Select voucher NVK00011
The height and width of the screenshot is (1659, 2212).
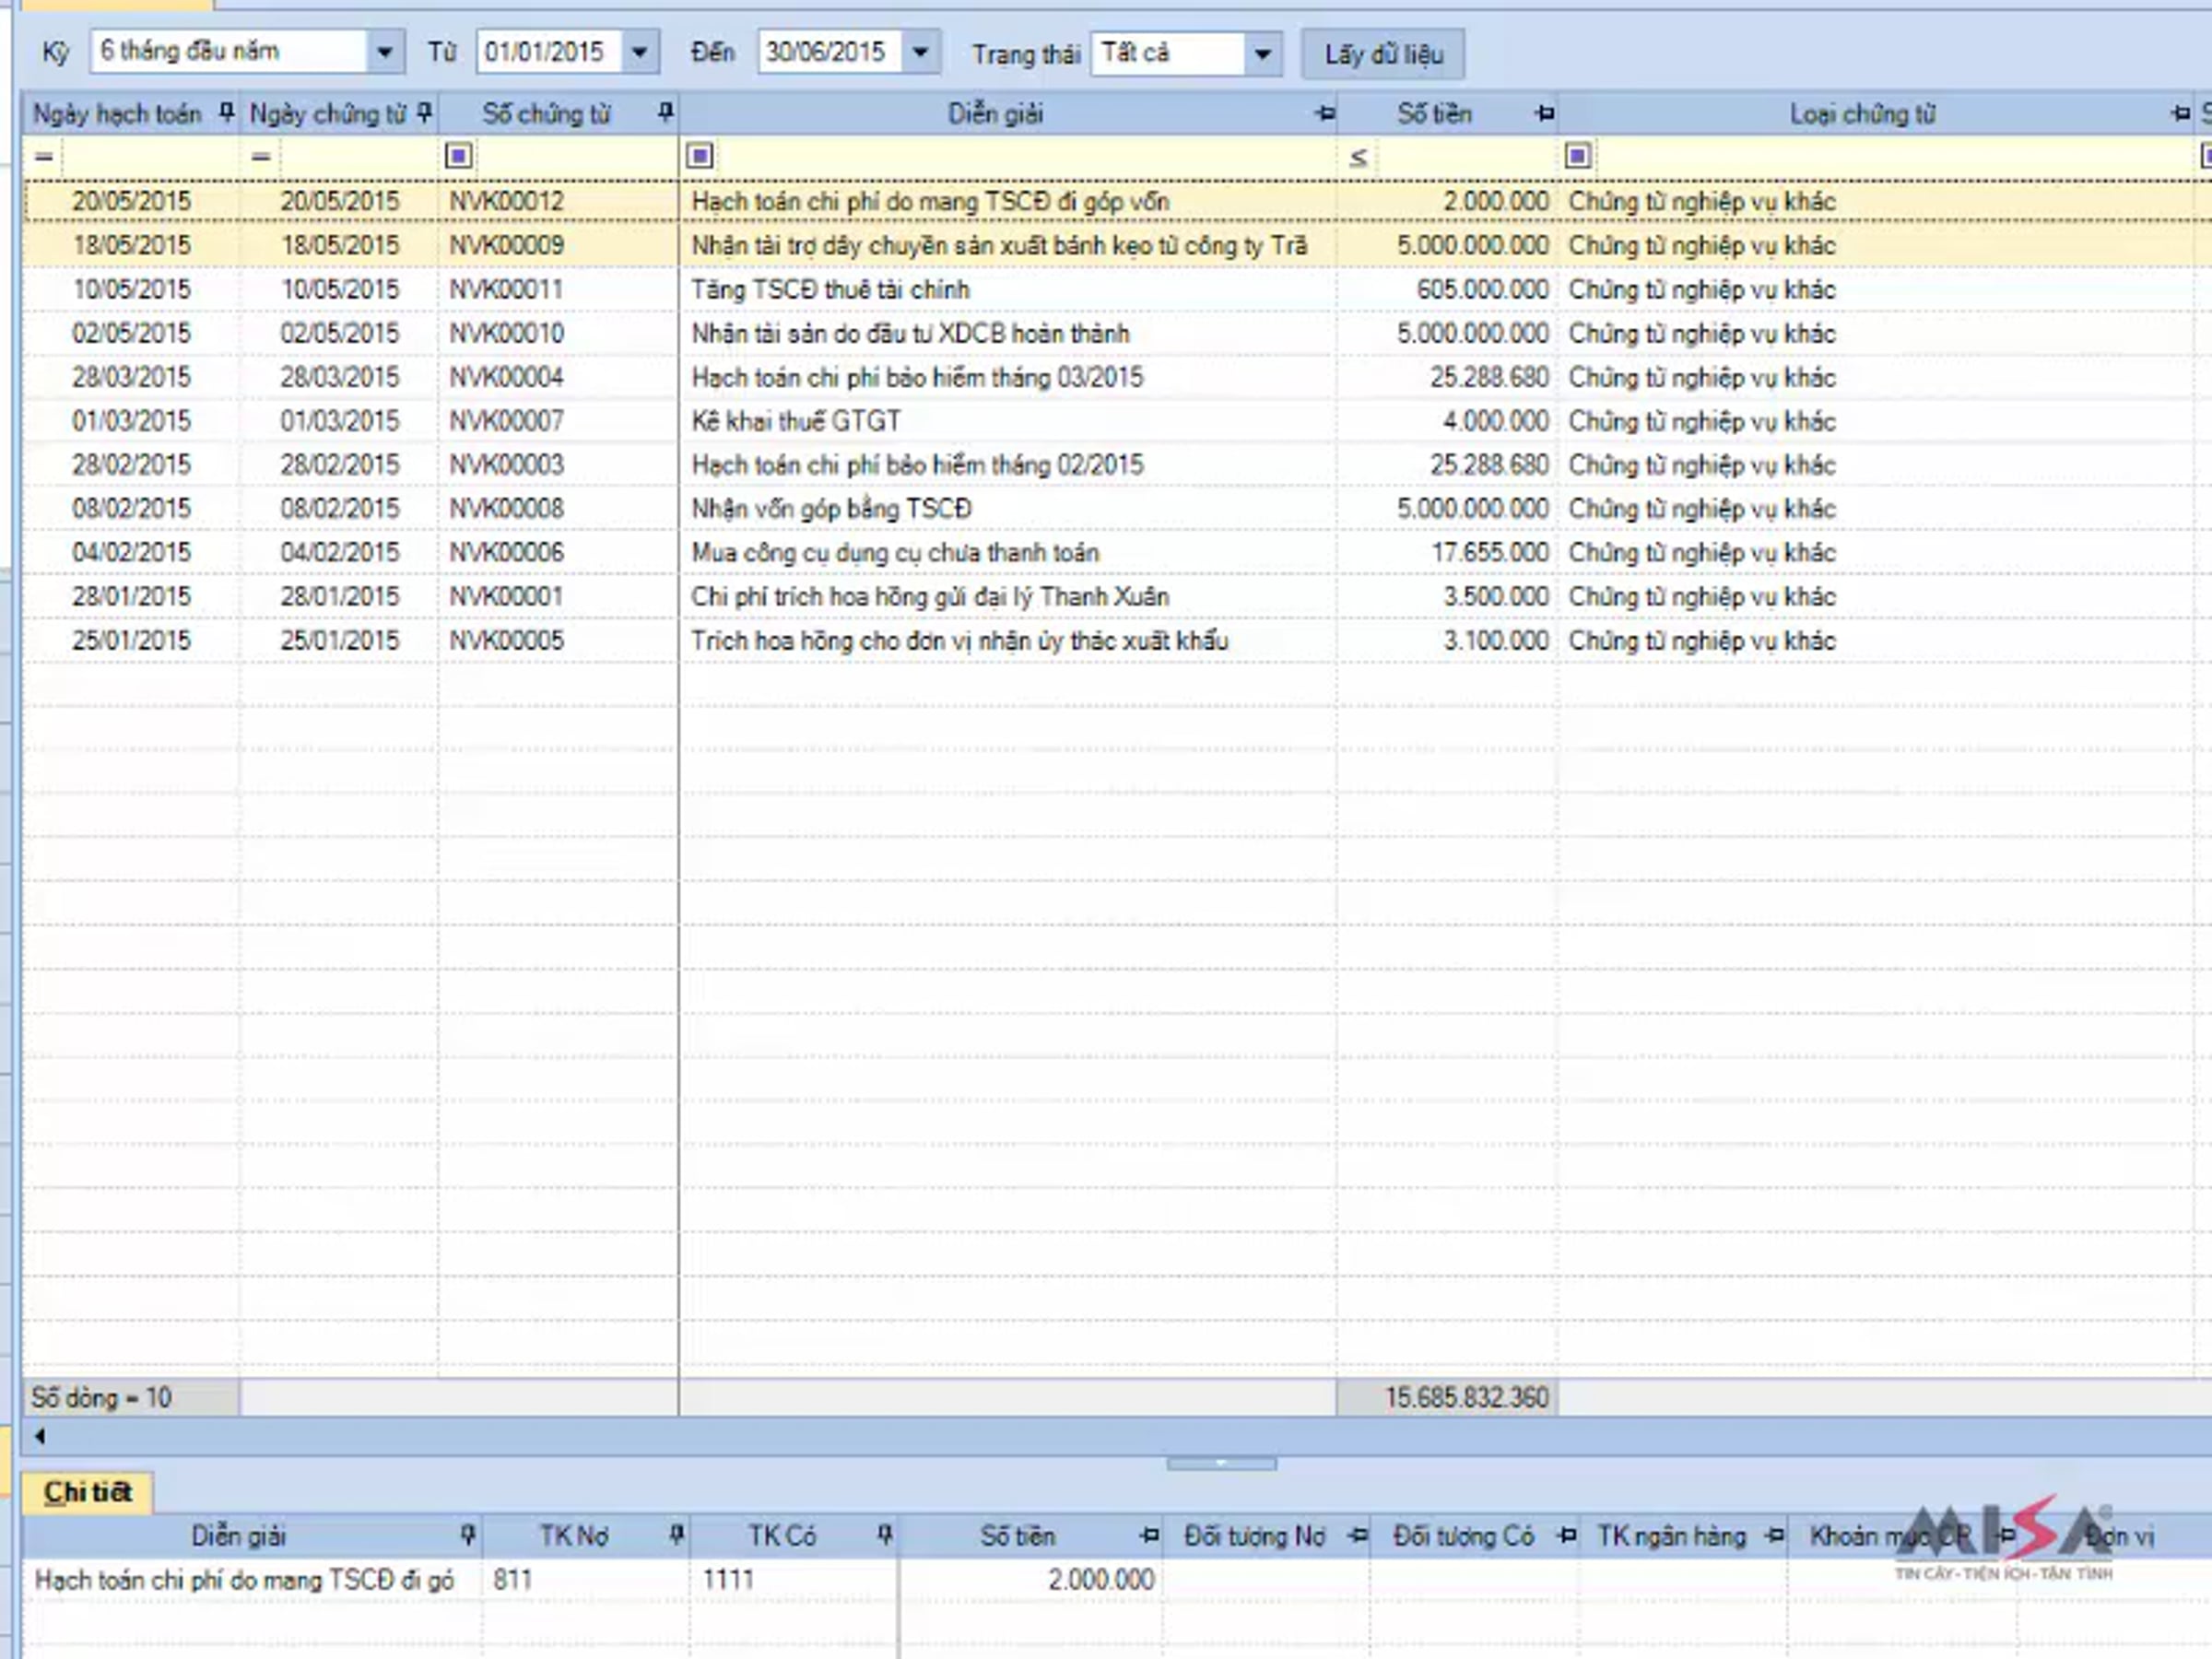point(507,289)
